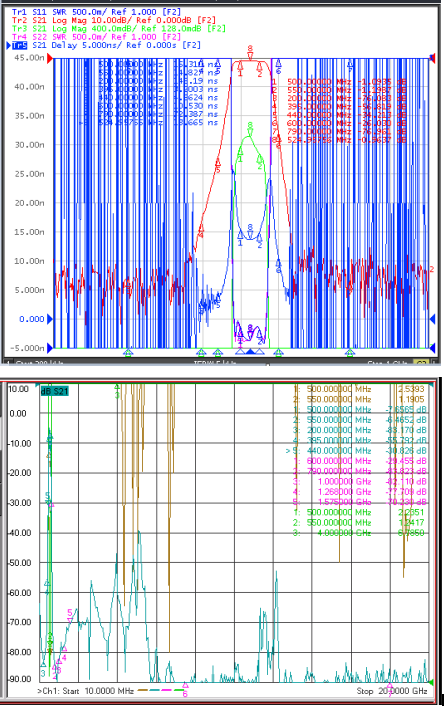
Task: Click the trace color legend next to Ch1 Start
Action: (161, 690)
